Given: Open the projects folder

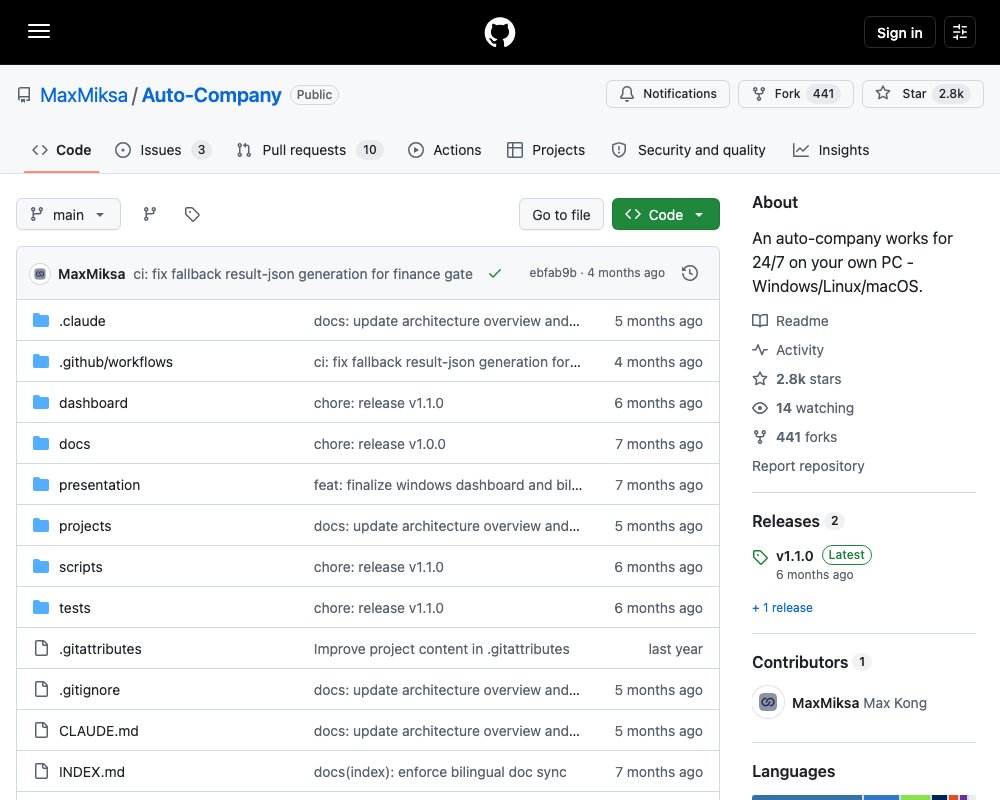Looking at the screenshot, I should 85,526.
